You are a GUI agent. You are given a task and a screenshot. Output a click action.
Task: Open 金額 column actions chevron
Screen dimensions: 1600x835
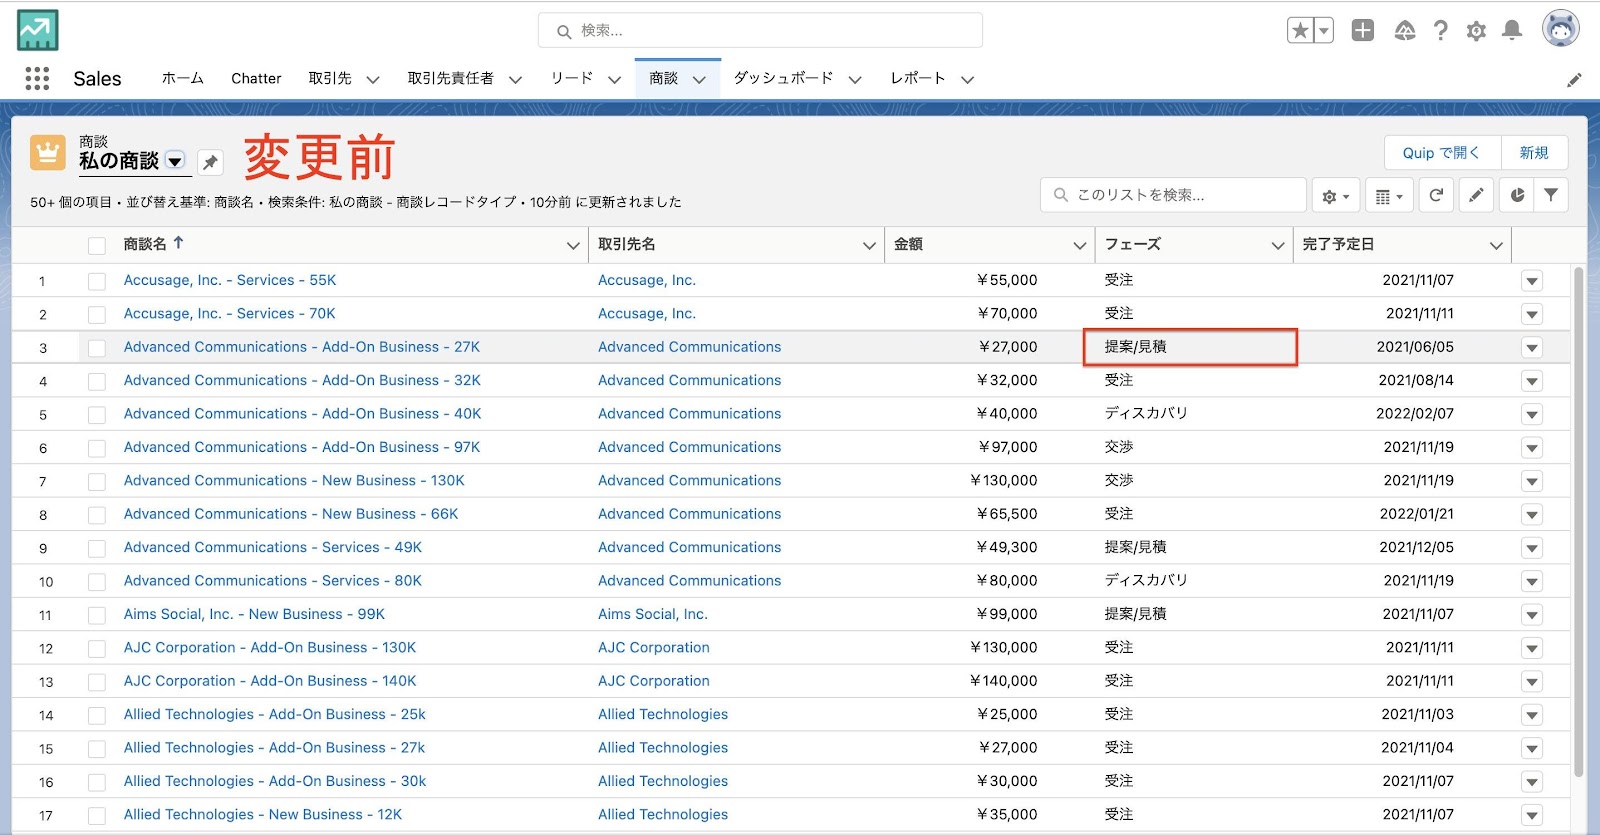tap(1079, 245)
